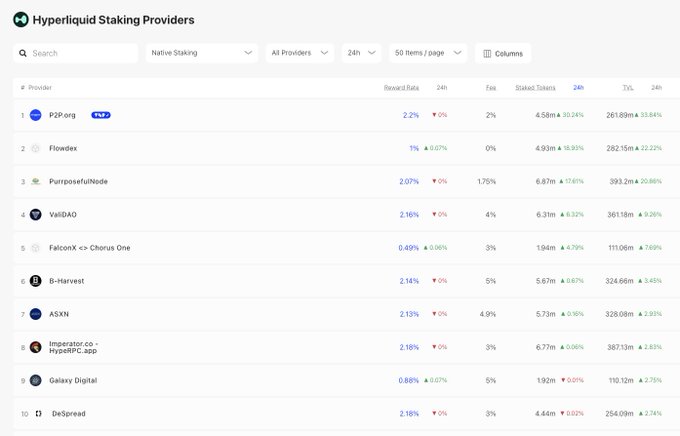Click the B-Harvest provider logo
The width and height of the screenshot is (680, 436).
pyautogui.click(x=35, y=281)
